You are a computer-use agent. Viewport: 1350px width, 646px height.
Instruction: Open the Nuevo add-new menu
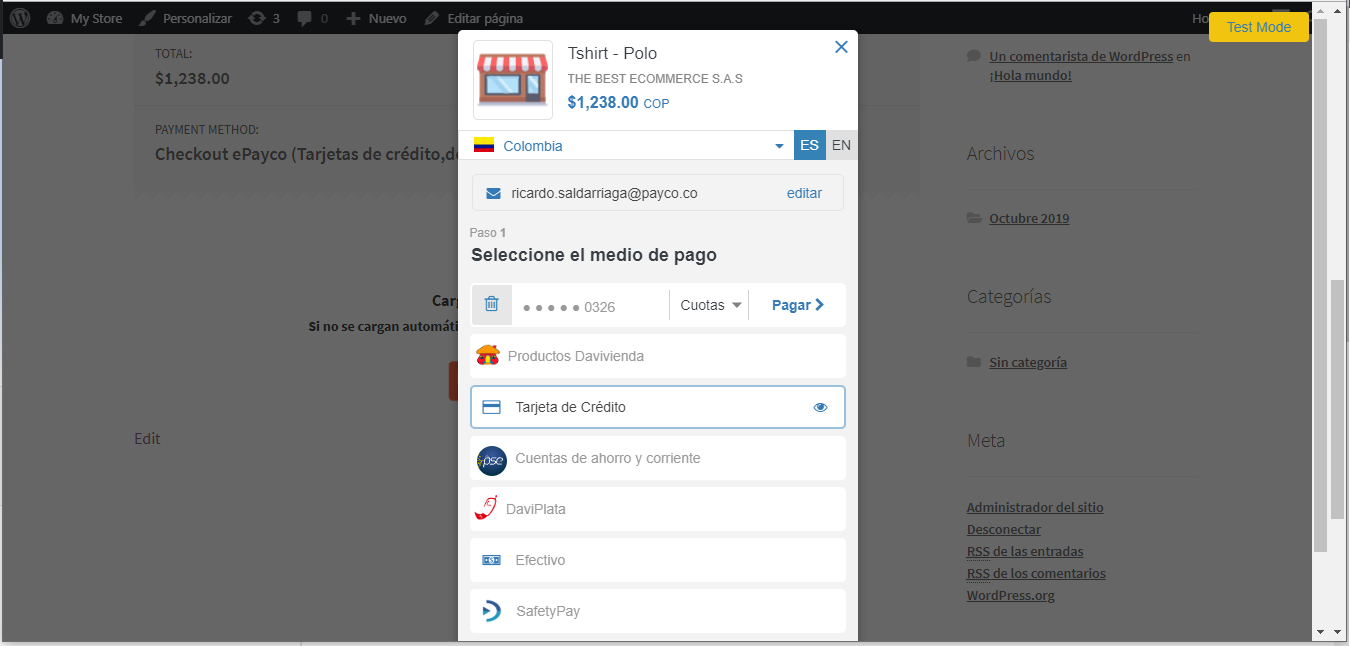point(376,18)
